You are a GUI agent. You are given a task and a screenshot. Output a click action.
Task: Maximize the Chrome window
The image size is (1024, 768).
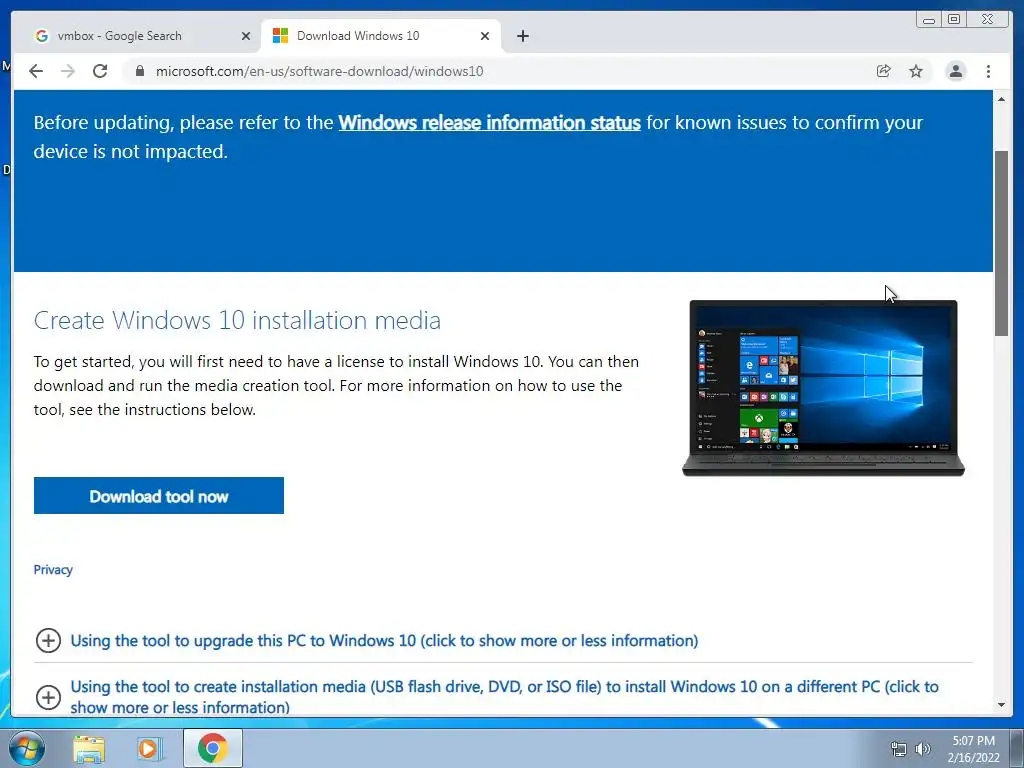tap(954, 20)
